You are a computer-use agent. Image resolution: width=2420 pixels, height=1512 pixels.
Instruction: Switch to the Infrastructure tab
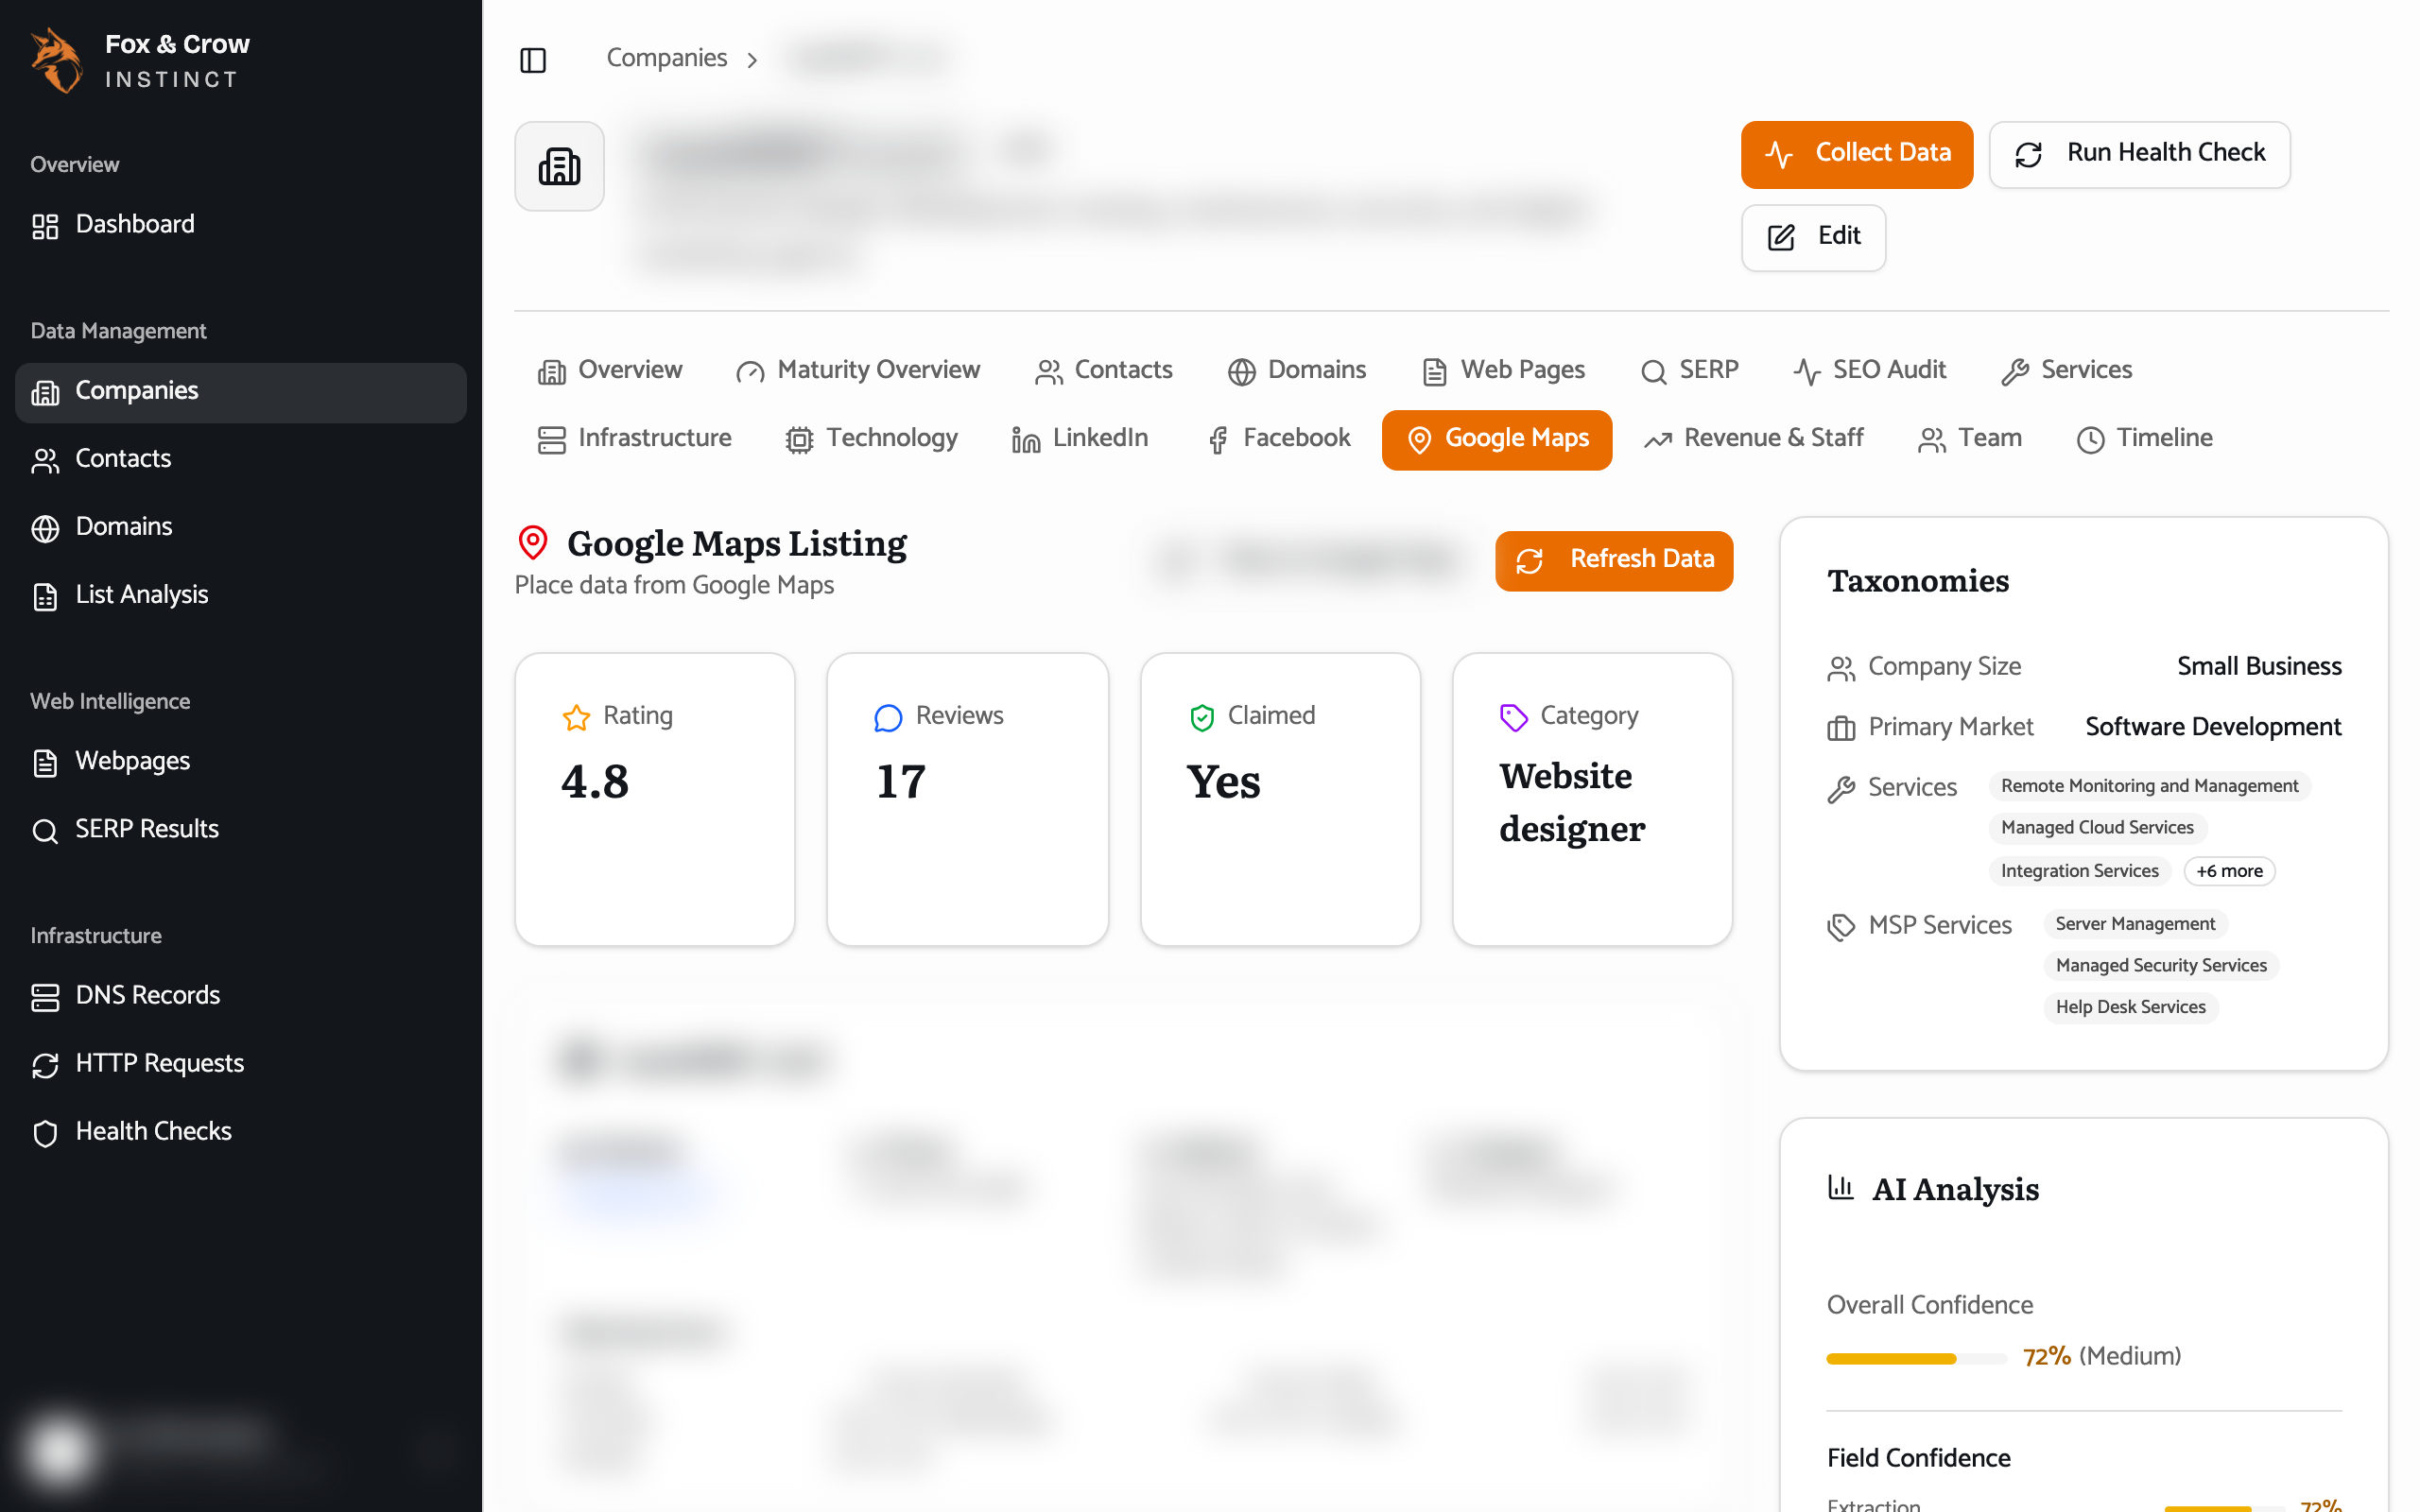pyautogui.click(x=635, y=439)
